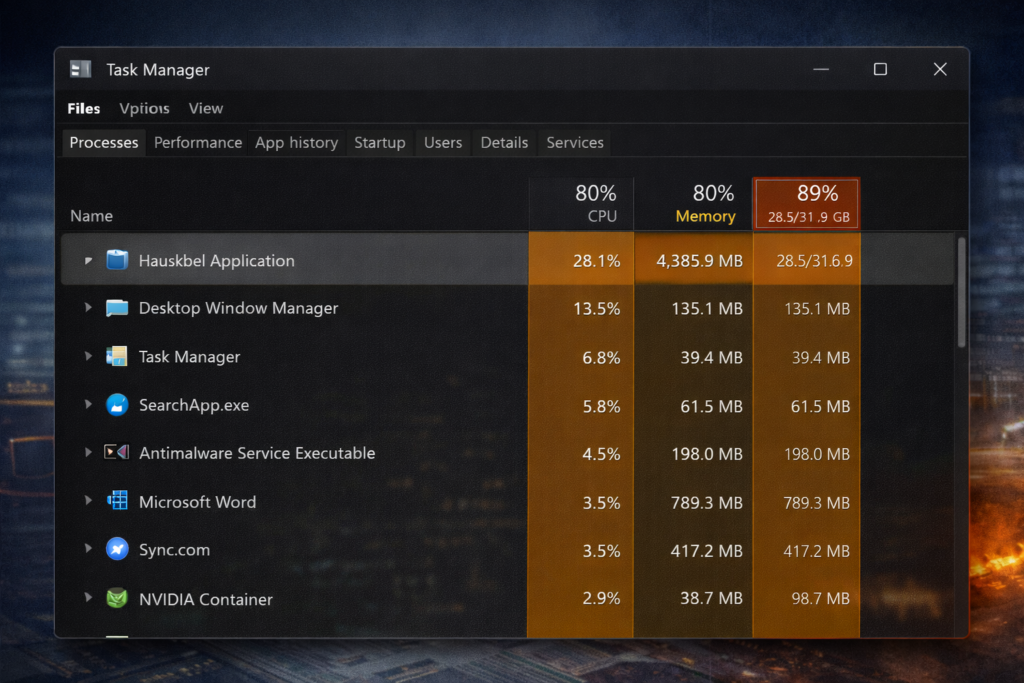
Task: Click the Hauskbel Application app icon
Action: [118, 260]
